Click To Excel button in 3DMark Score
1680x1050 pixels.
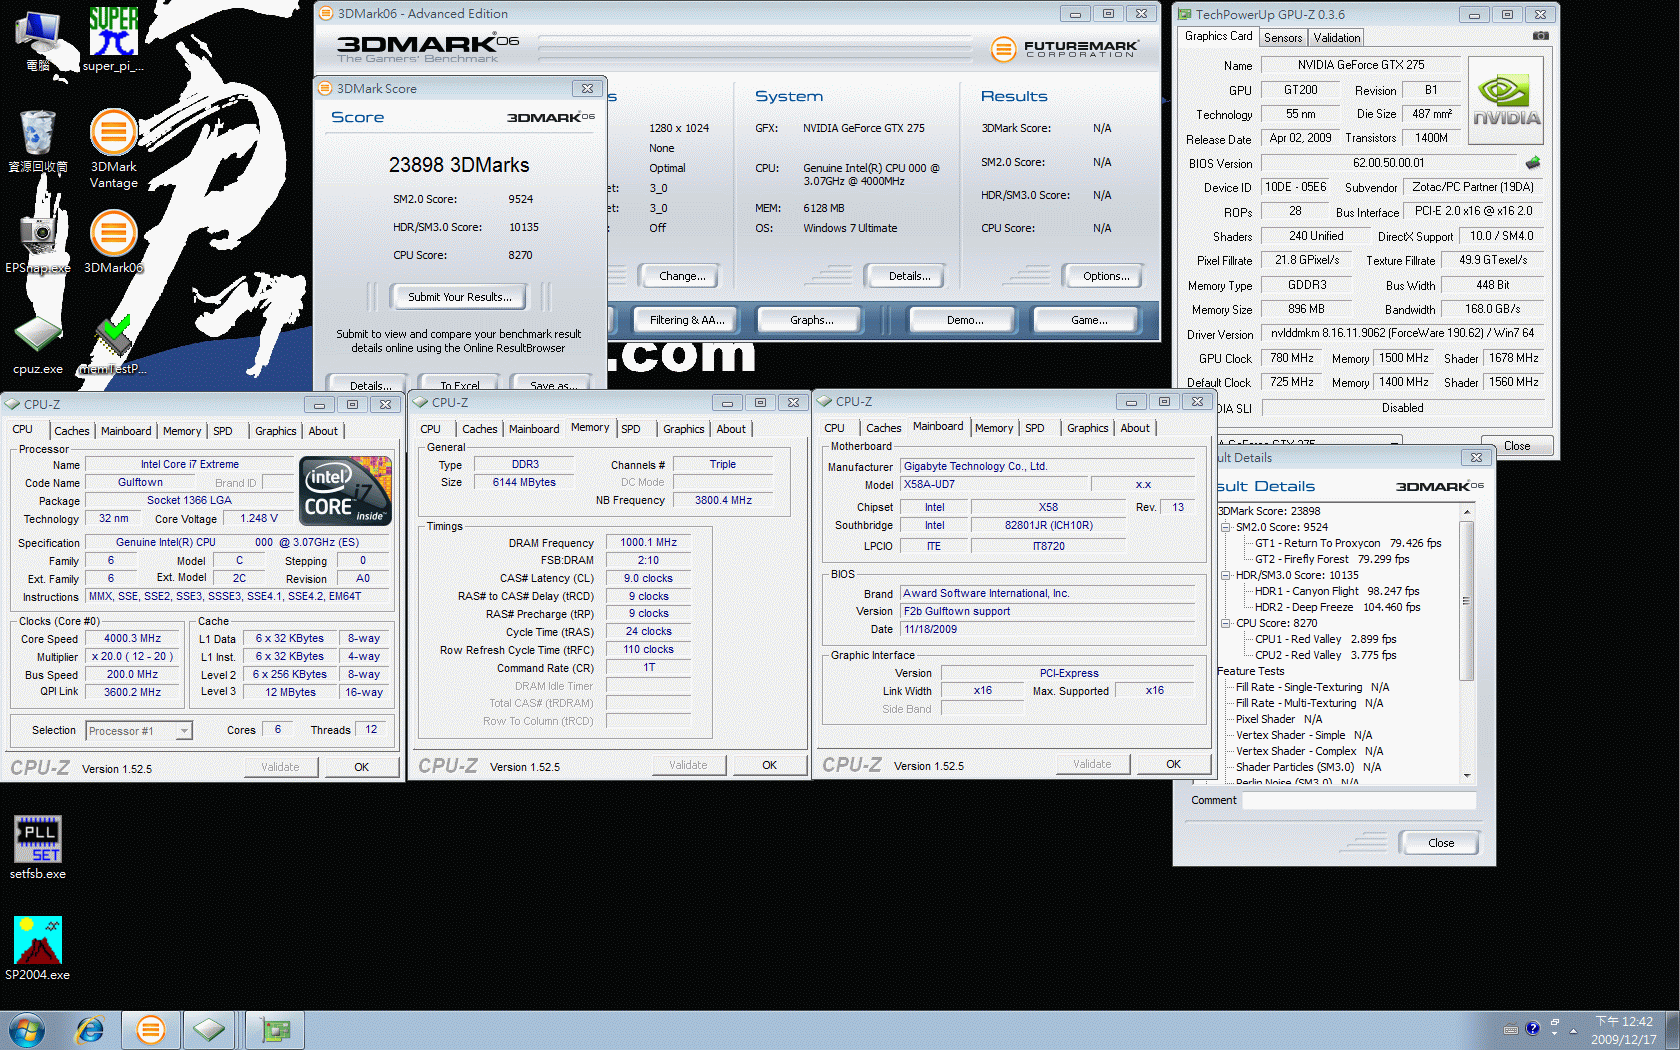tap(460, 384)
